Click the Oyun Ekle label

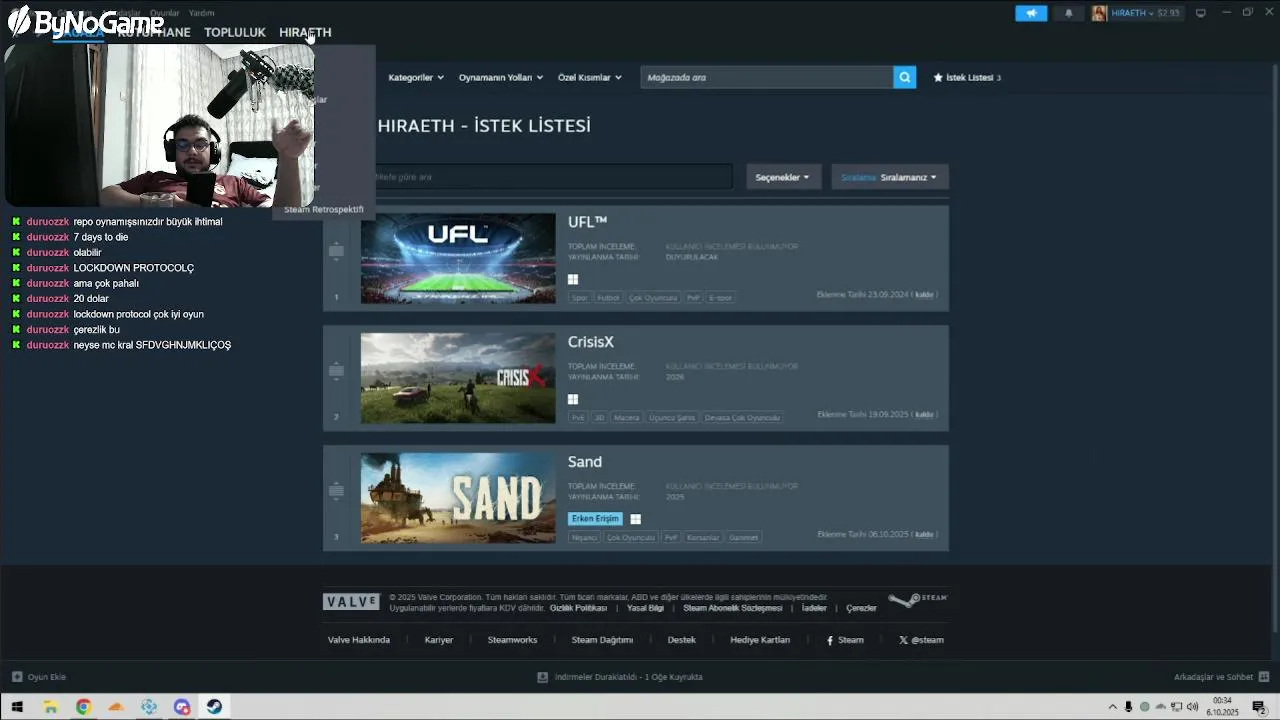[x=47, y=677]
